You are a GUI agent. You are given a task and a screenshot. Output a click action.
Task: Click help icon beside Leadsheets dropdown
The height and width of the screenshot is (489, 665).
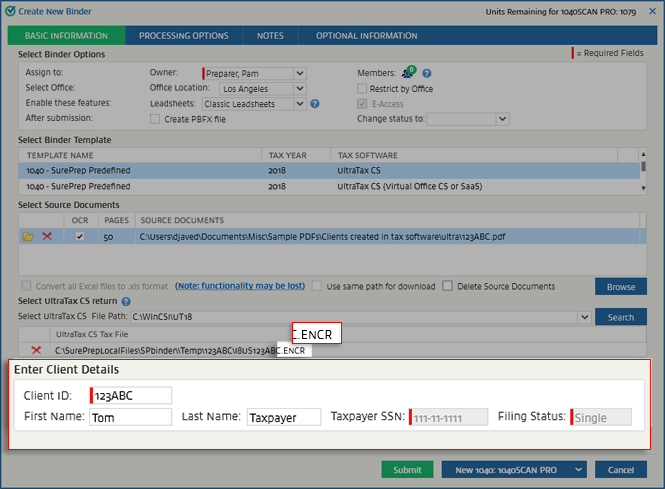[314, 103]
